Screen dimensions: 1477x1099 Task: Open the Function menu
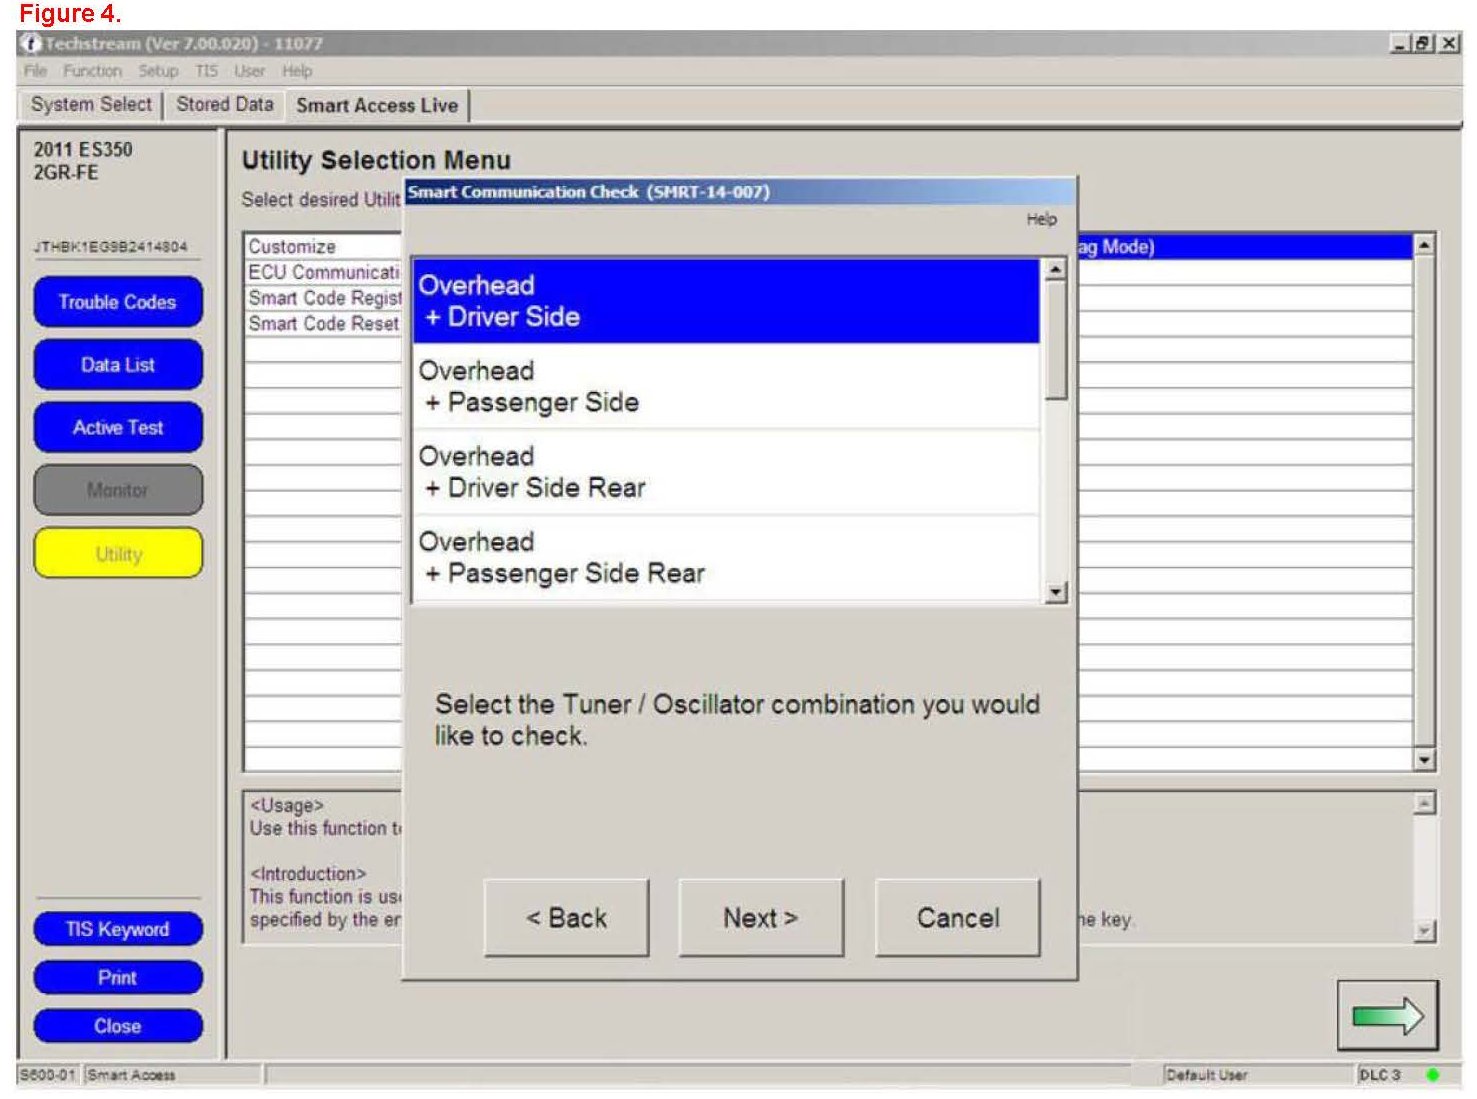point(92,71)
